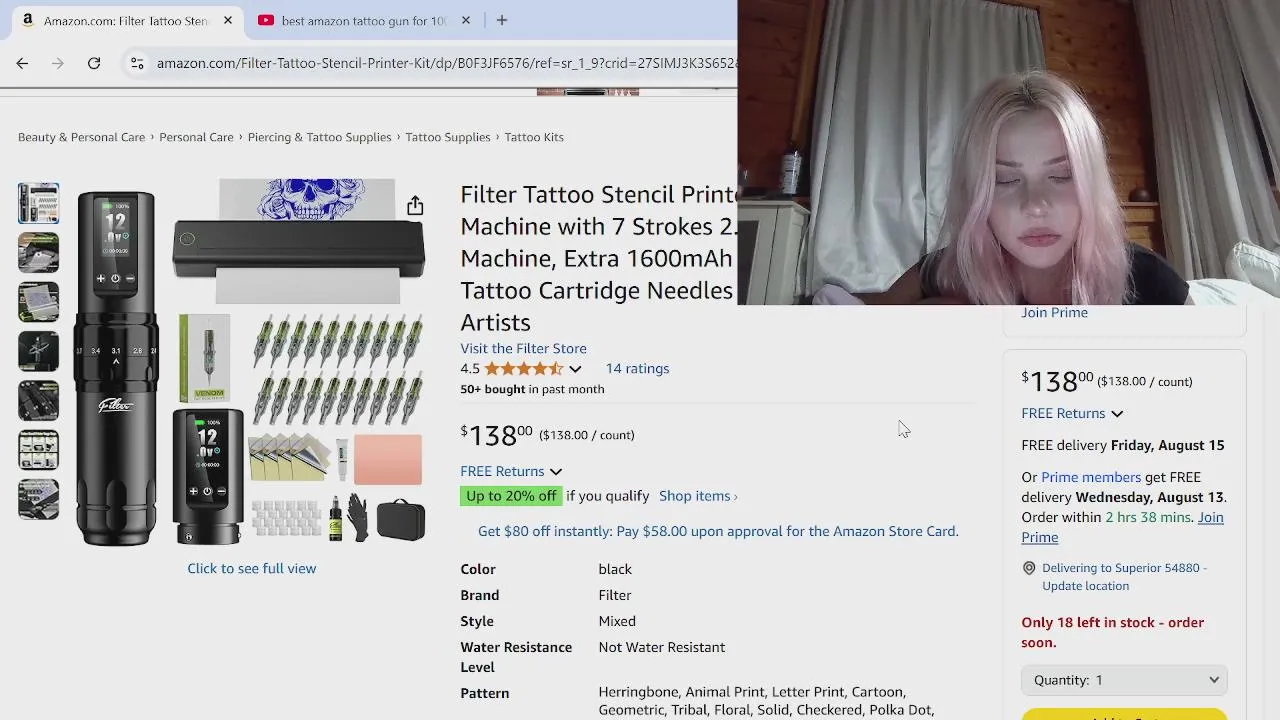
Task: Open the Quantity dropdown
Action: click(x=1125, y=680)
